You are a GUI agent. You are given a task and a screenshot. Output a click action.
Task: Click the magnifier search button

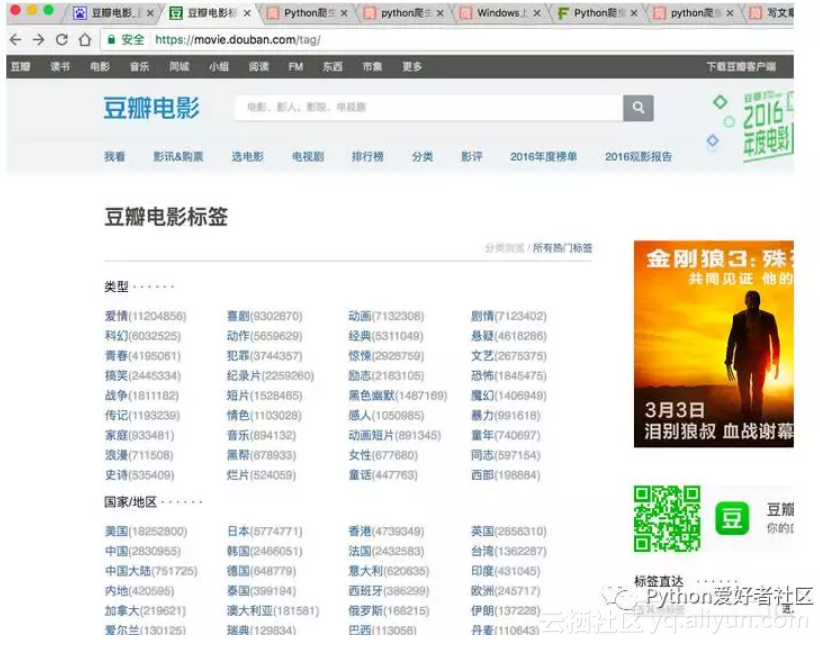[638, 108]
